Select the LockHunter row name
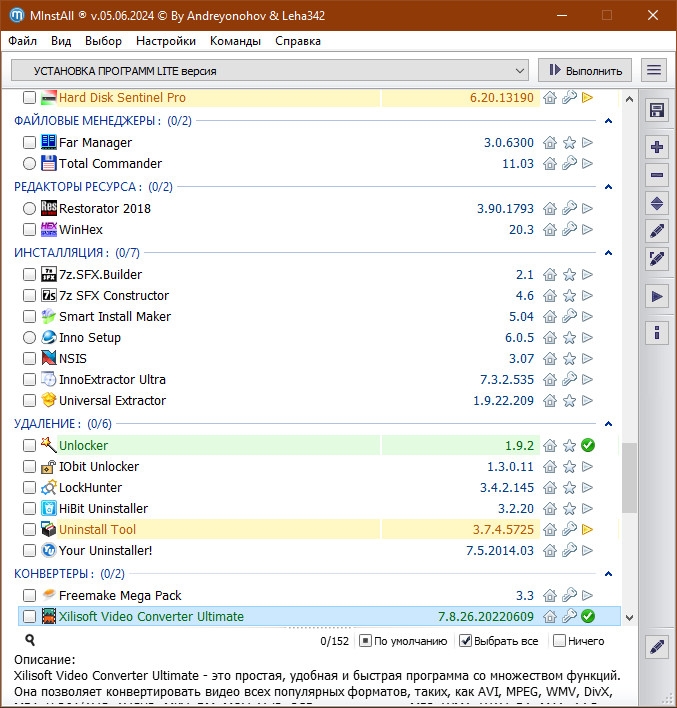The width and height of the screenshot is (677, 708). pos(90,488)
